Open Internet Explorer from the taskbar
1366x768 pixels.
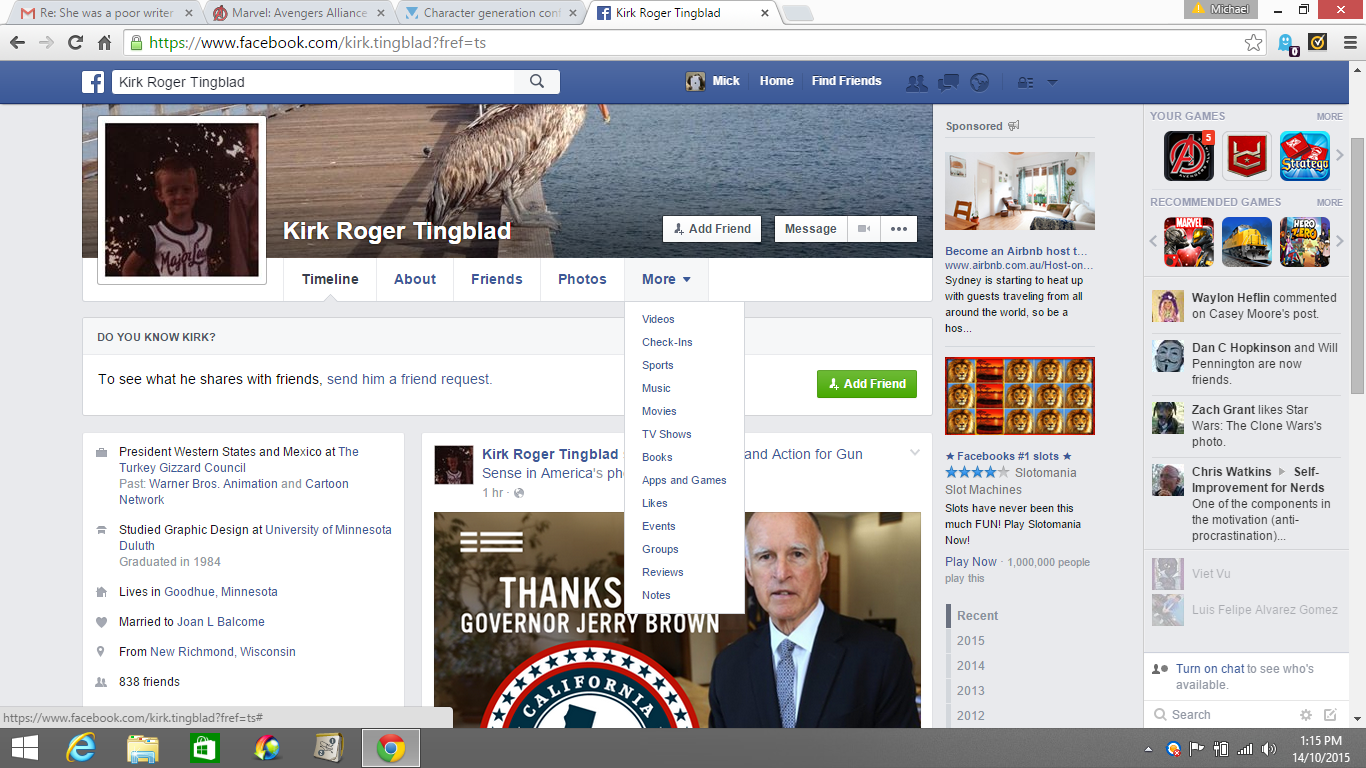pos(80,748)
